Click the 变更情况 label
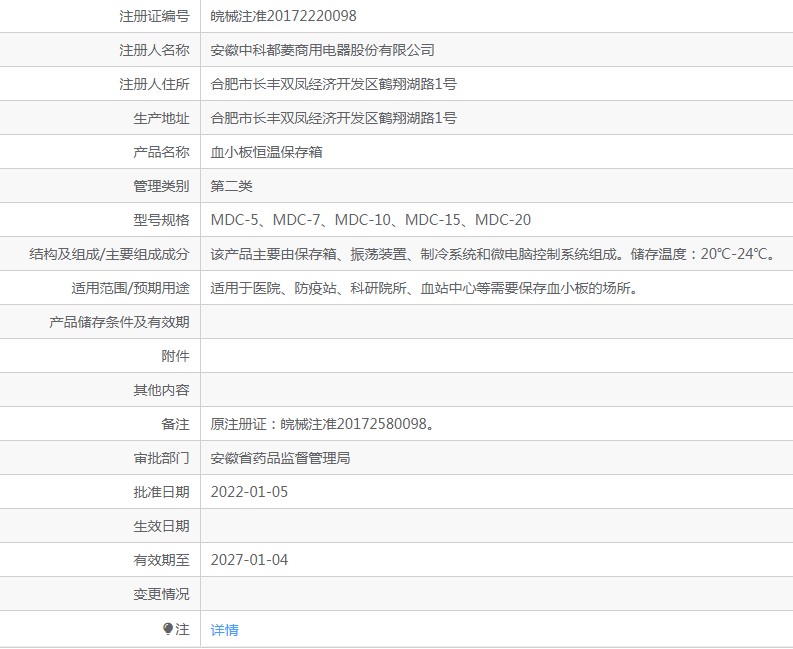 161,594
